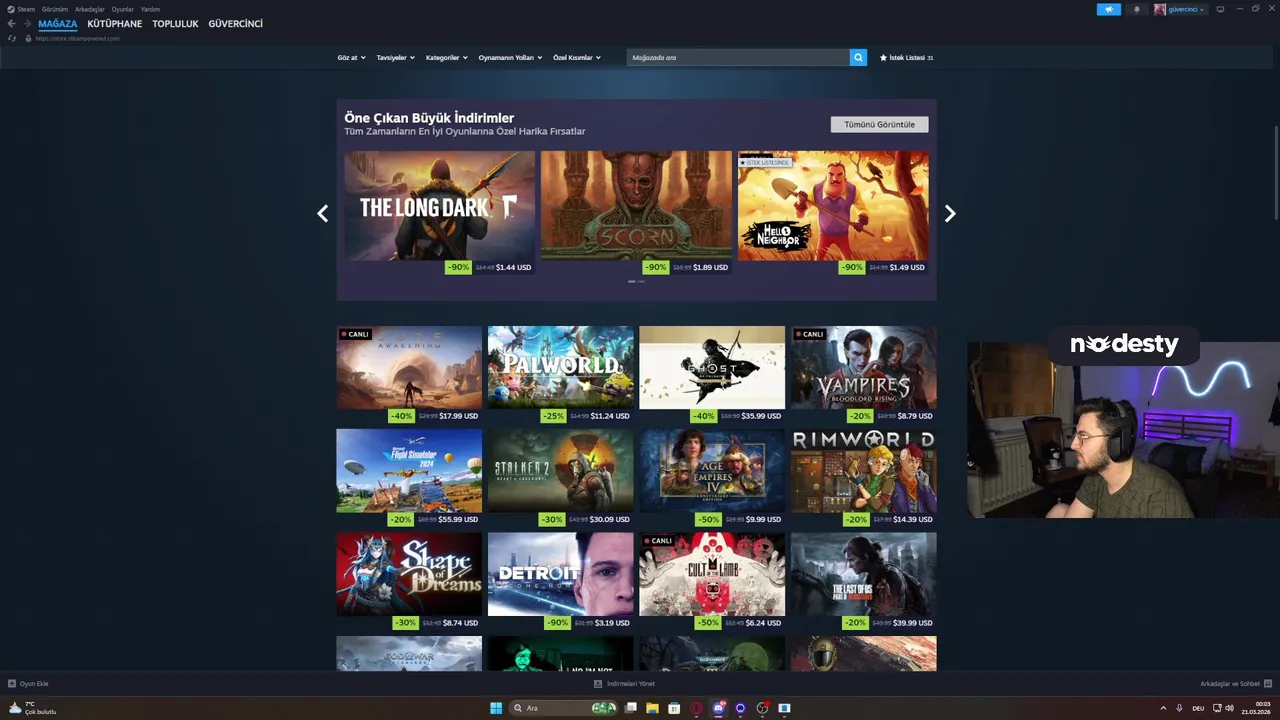Viewport: 1280px width, 720px height.
Task: Open the Oyunlar menu
Action: [122, 9]
